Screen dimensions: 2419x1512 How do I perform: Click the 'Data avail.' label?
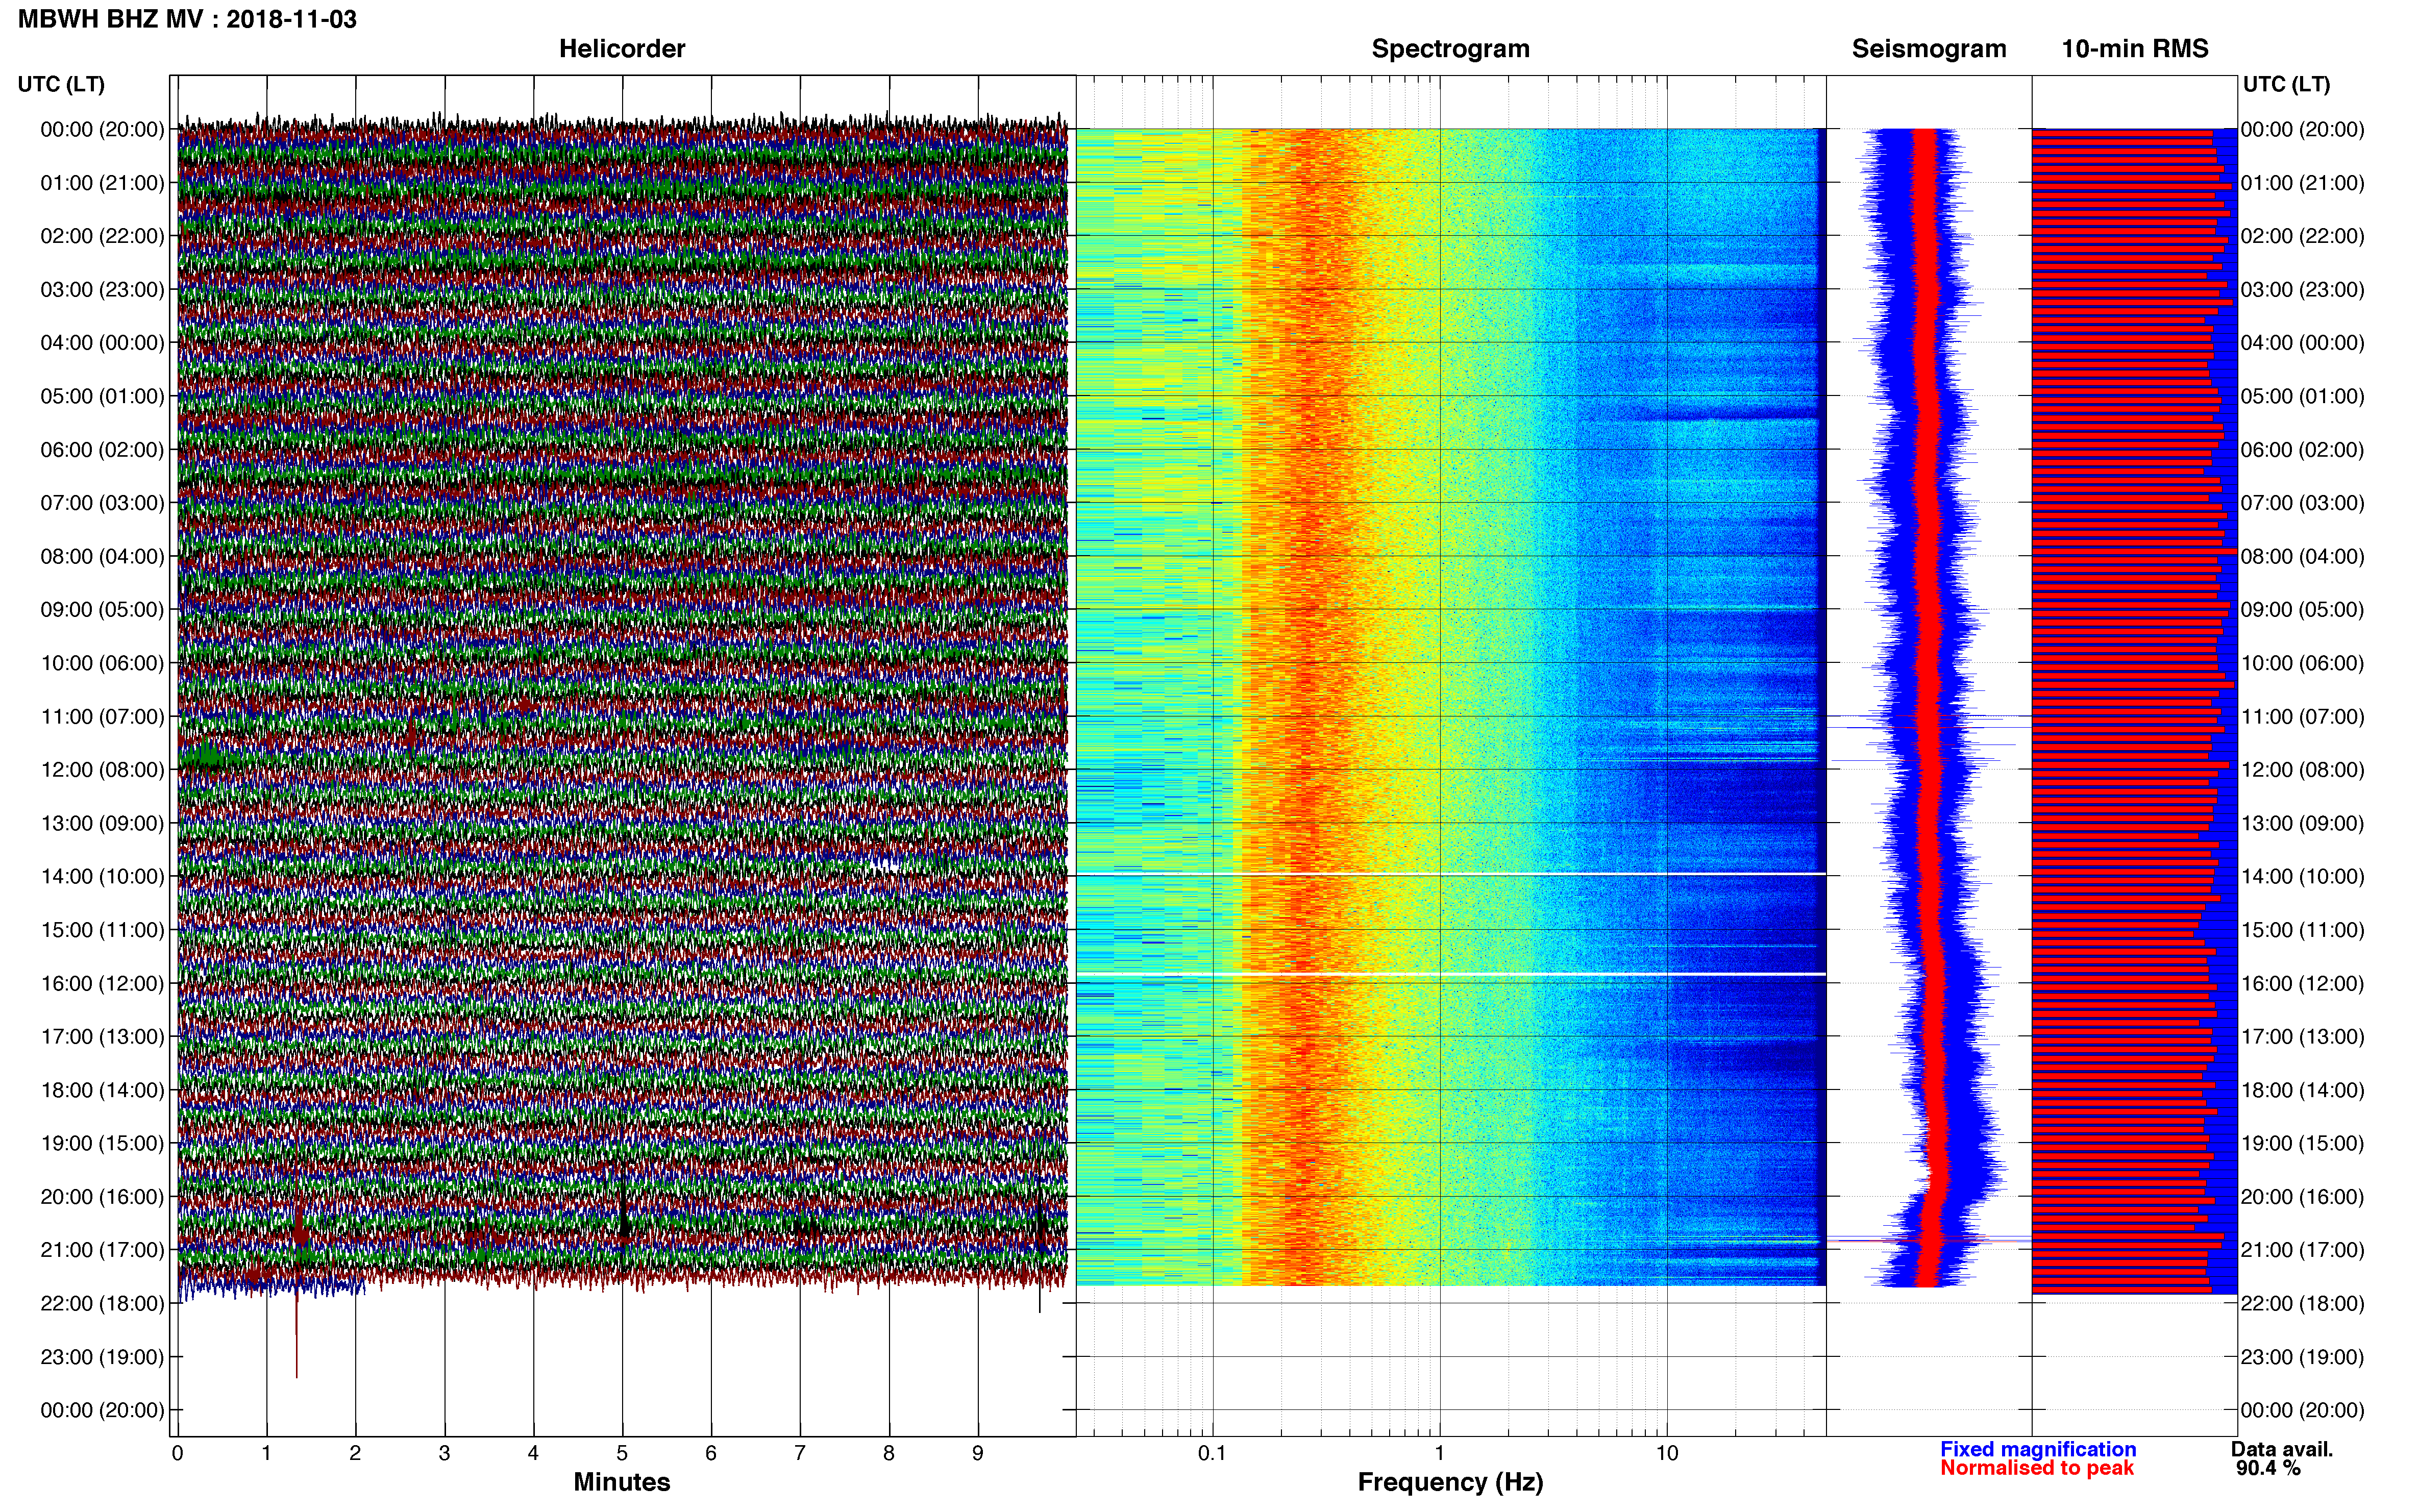(x=2282, y=1449)
